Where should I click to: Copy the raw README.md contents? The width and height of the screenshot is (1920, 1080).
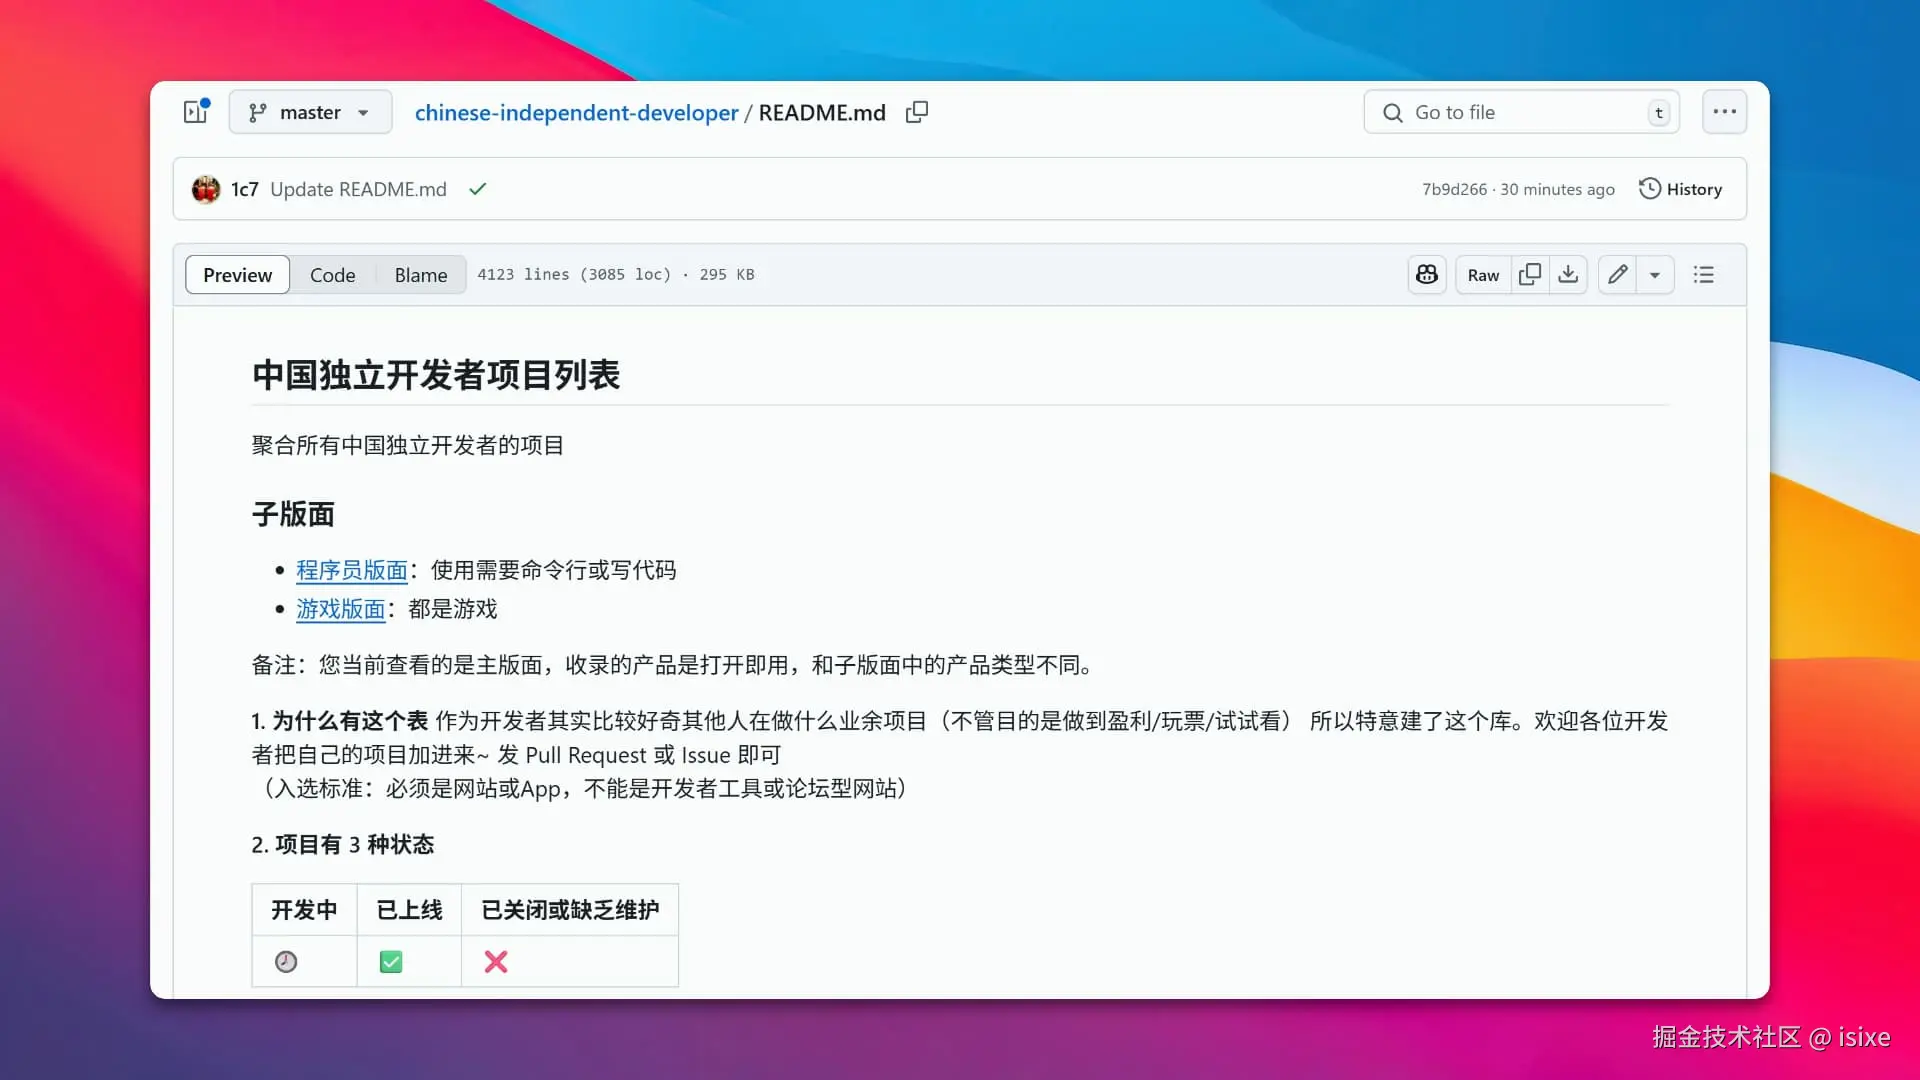click(x=1529, y=274)
